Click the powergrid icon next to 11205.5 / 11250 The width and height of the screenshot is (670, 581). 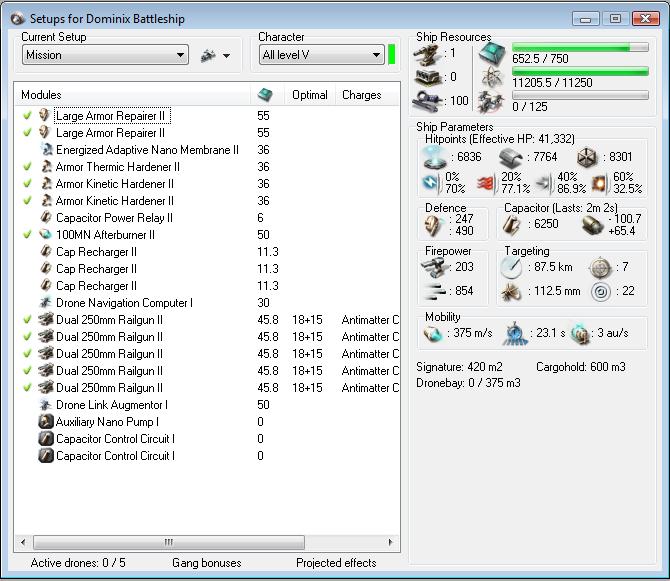[x=492, y=78]
